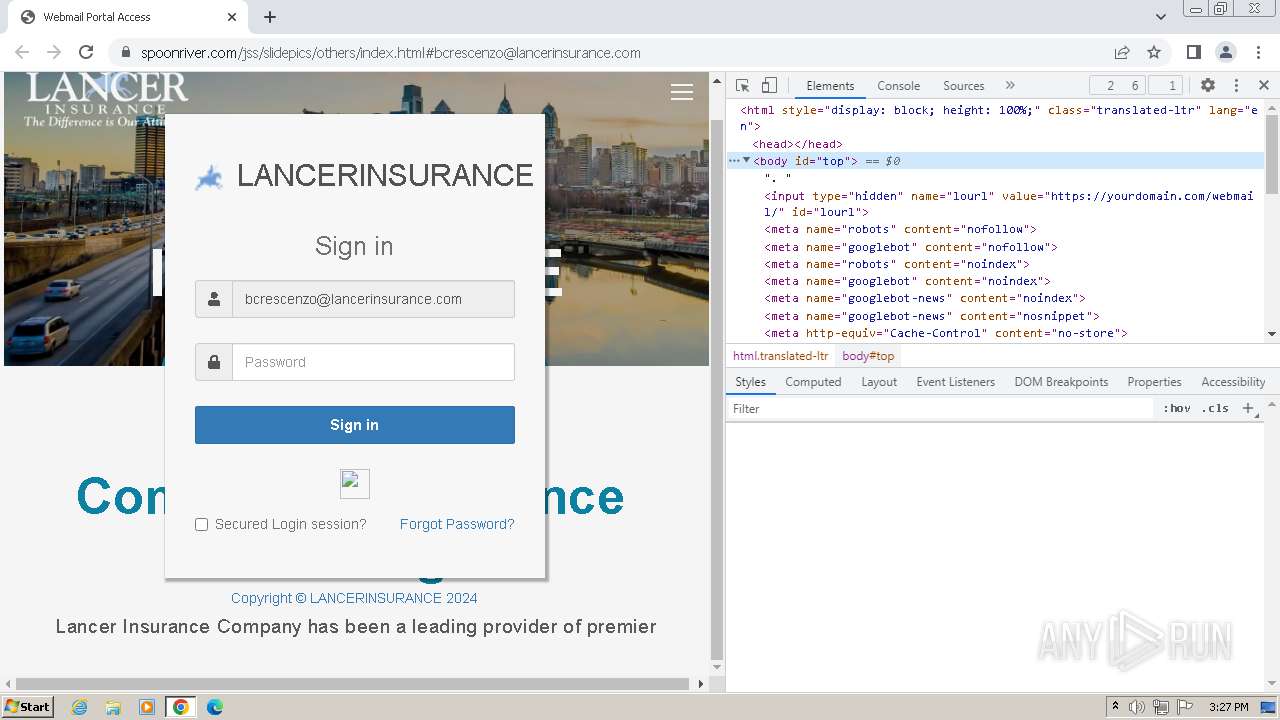Add a new style rule with plus icon
This screenshot has height=720, width=1280.
coord(1247,408)
